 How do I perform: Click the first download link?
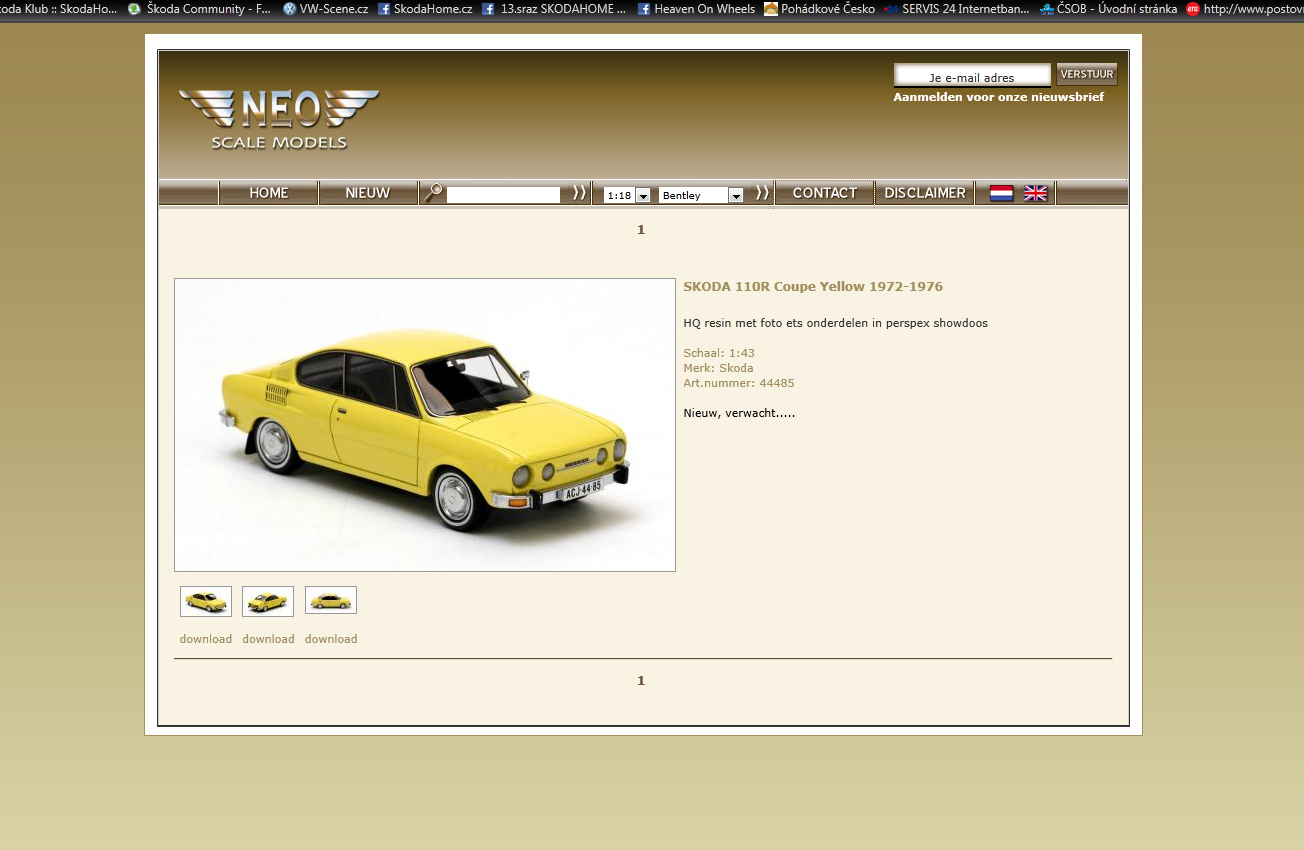coord(206,639)
